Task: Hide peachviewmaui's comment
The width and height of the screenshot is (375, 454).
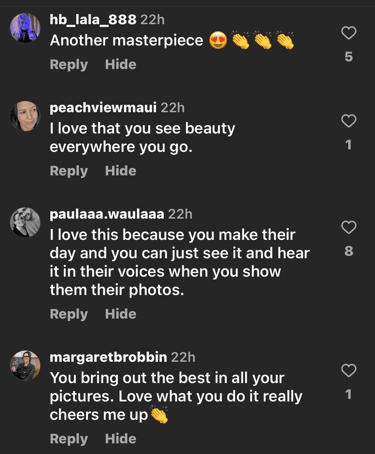Action: coord(121,171)
